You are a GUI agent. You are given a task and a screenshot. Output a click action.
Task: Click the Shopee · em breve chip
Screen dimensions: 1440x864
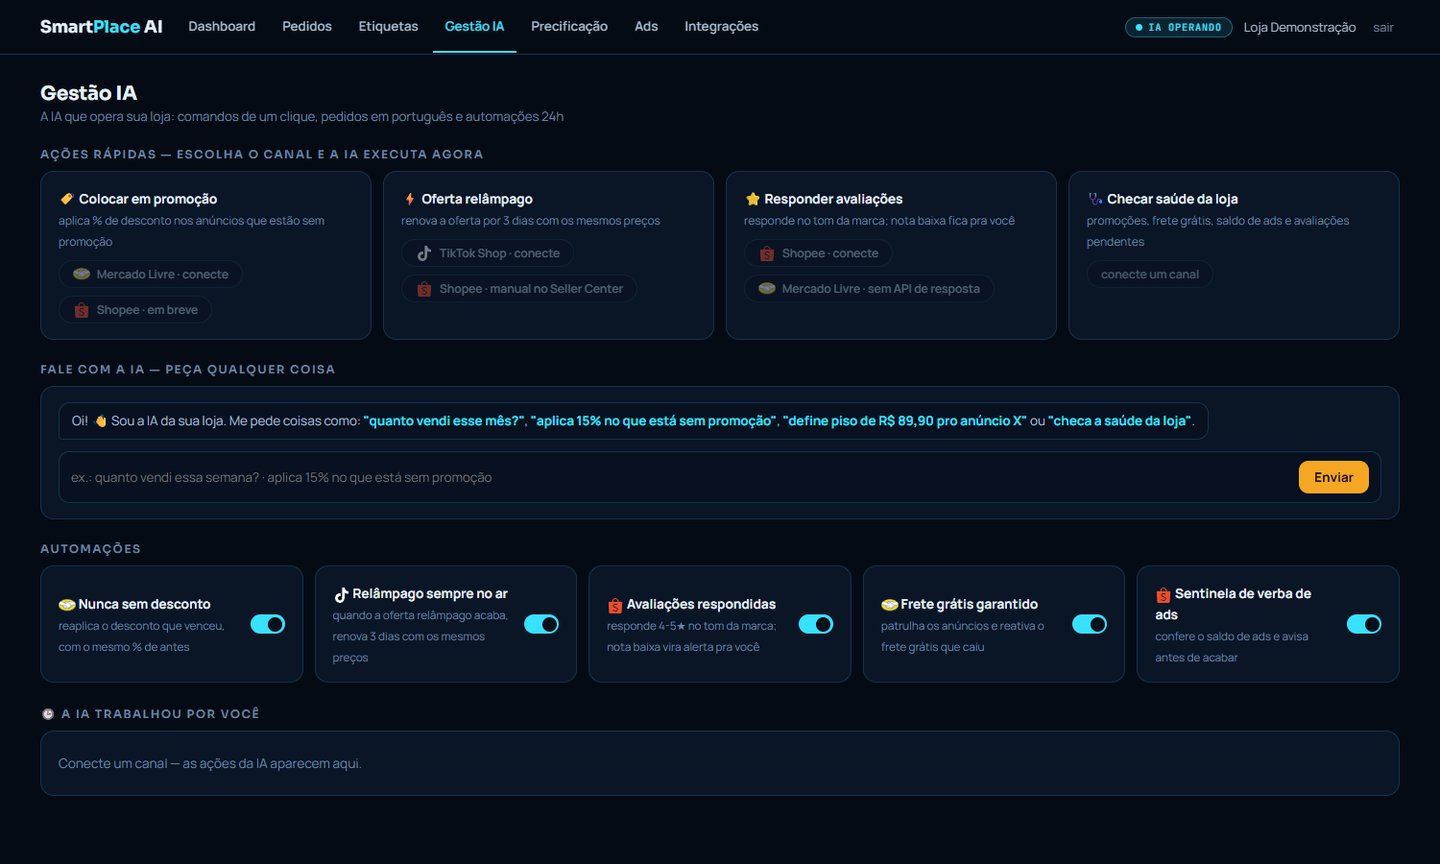[135, 310]
